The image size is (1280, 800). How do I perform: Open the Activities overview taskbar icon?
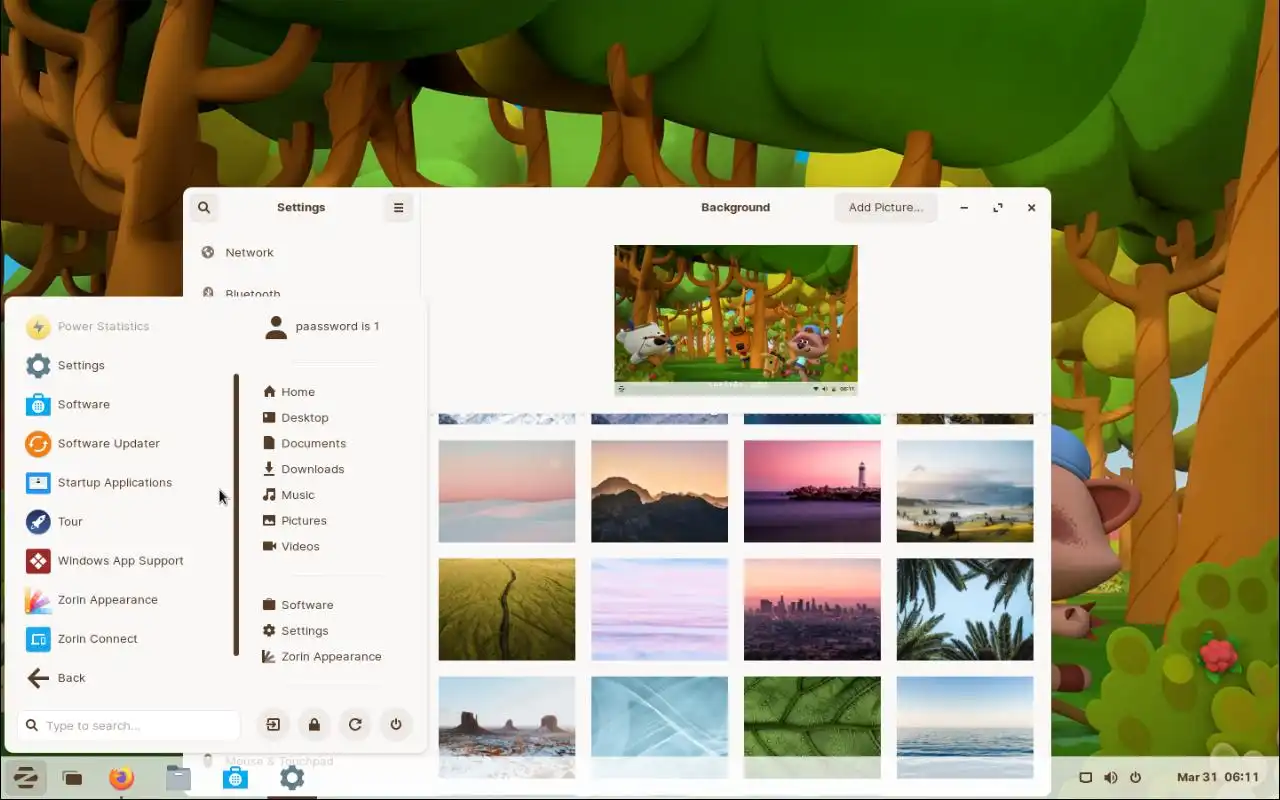click(72, 777)
